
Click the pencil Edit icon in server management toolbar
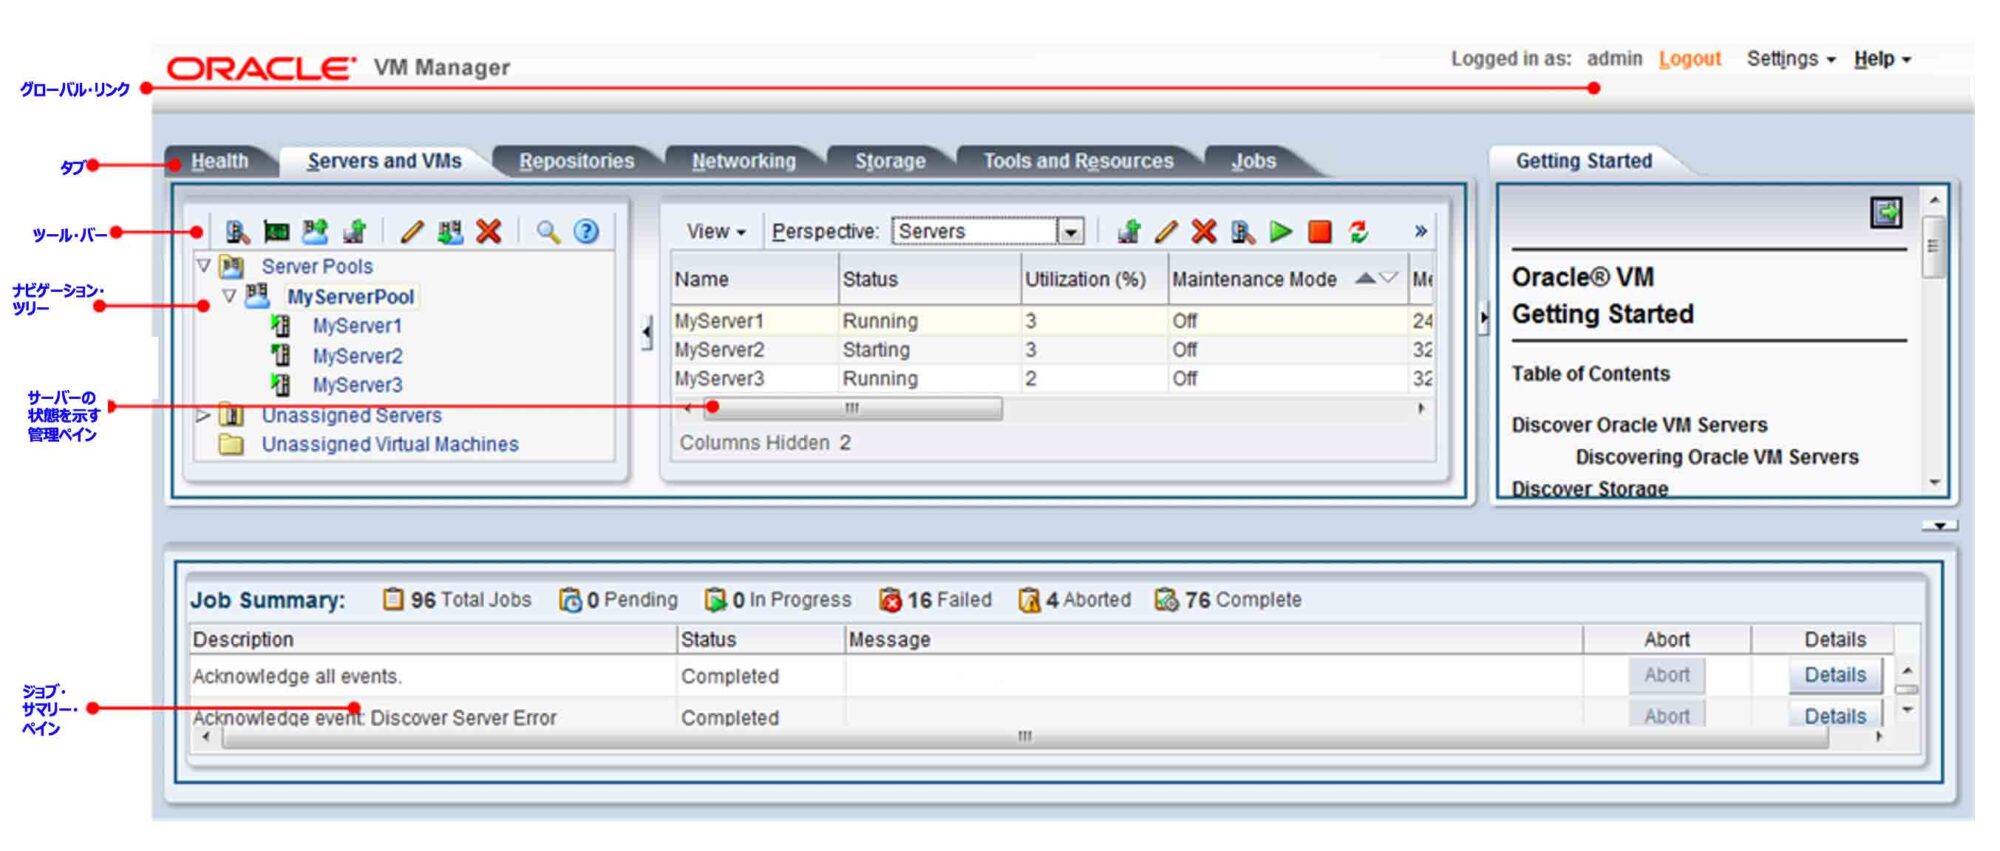1165,232
